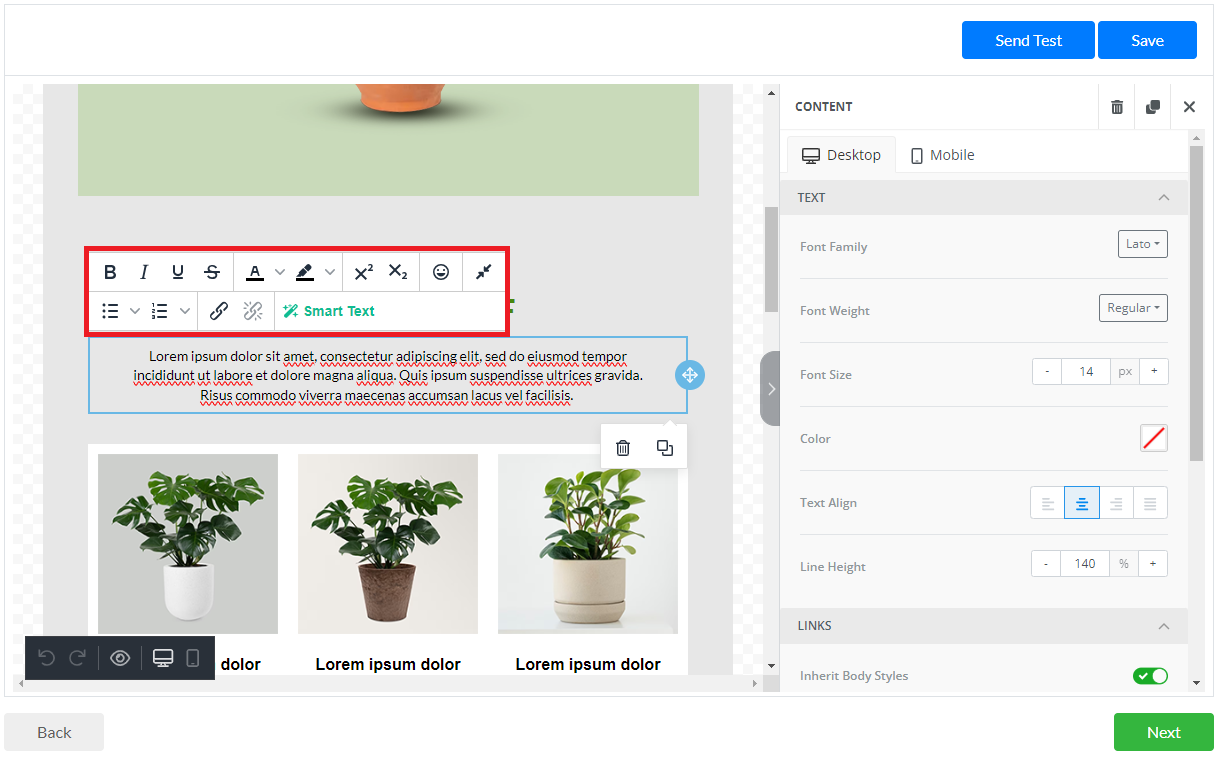Delete content using panel trash icon
Image resolution: width=1219 pixels, height=759 pixels.
tap(1117, 107)
